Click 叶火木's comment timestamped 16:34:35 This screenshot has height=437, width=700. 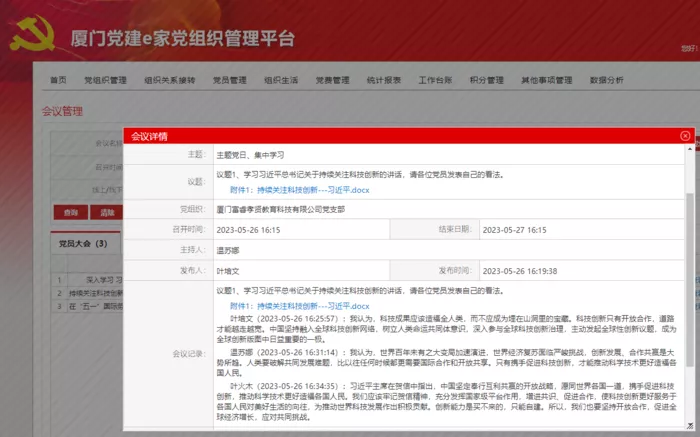[446, 401]
